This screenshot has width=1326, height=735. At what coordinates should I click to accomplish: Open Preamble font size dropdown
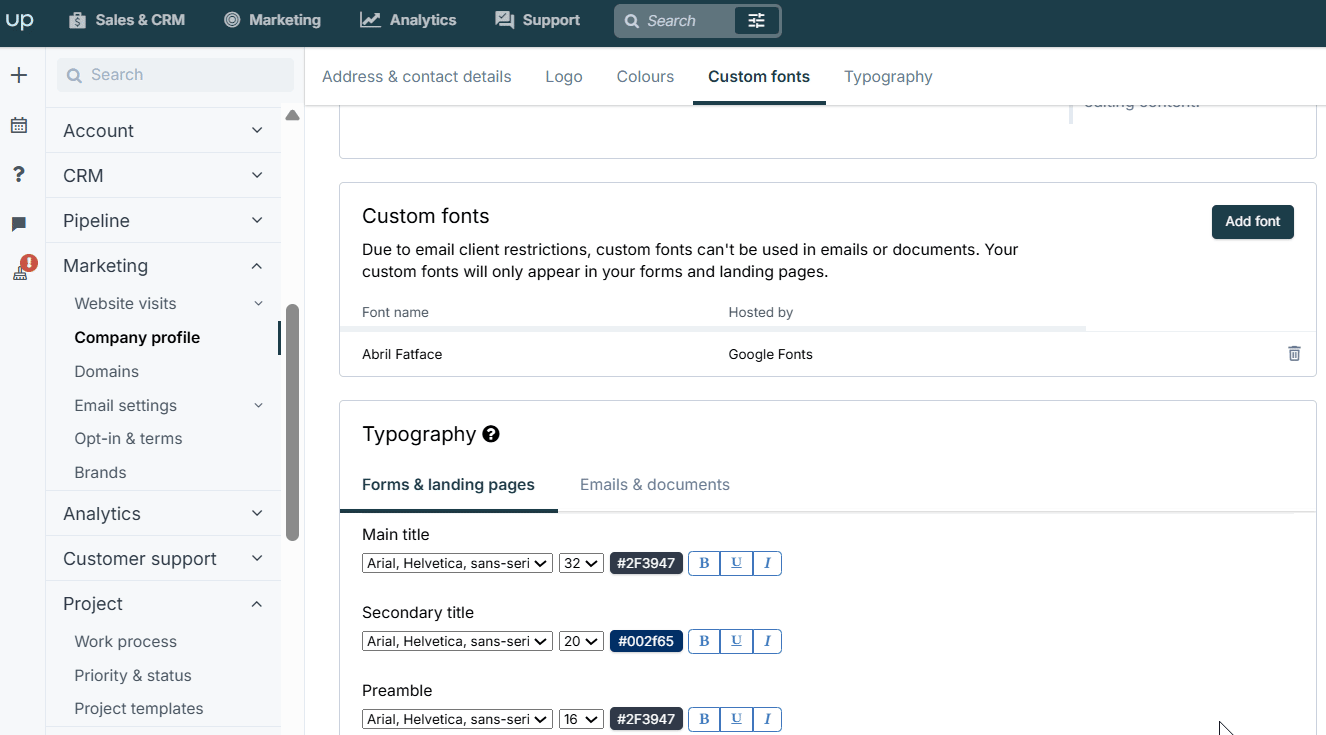(581, 719)
